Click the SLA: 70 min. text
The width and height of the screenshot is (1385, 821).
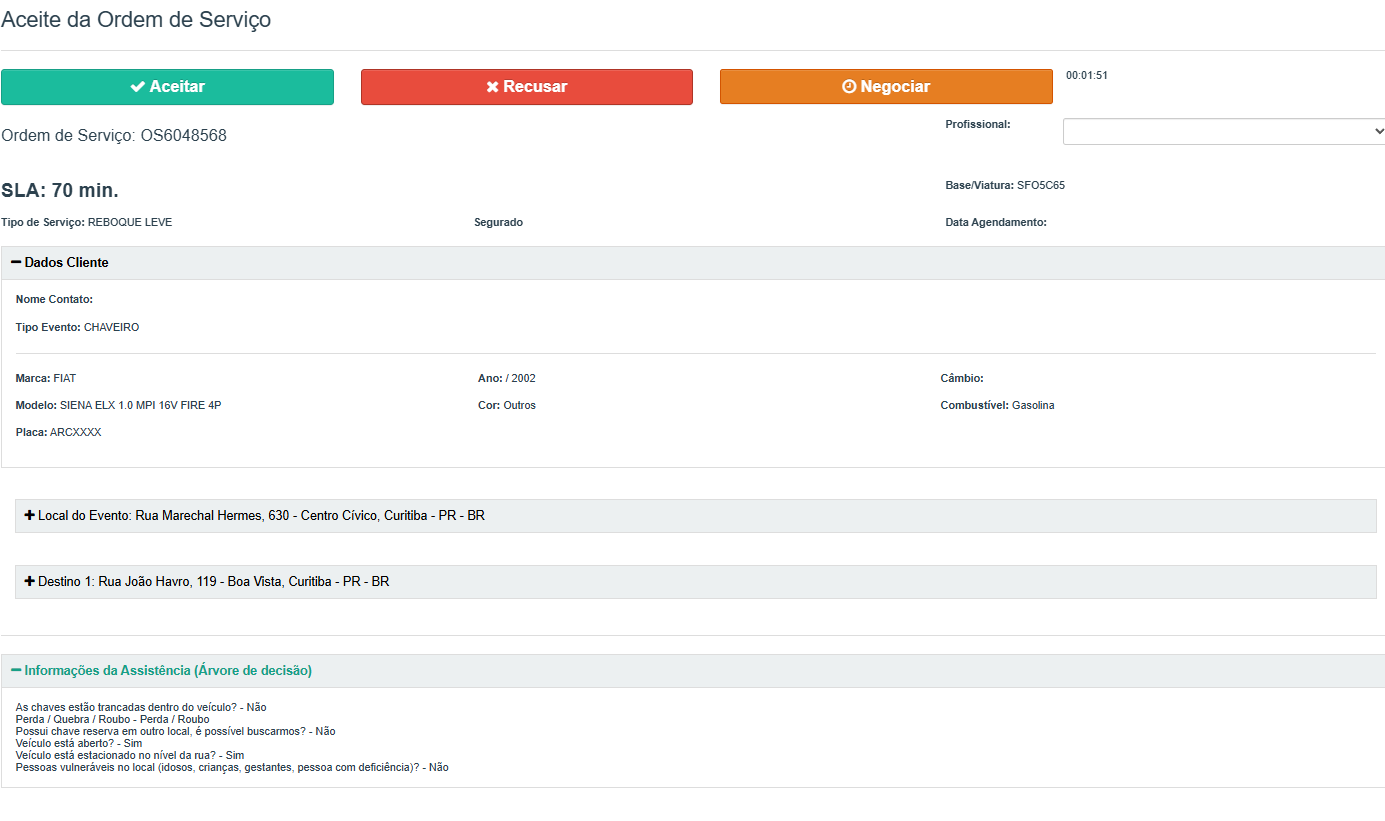click(x=60, y=191)
